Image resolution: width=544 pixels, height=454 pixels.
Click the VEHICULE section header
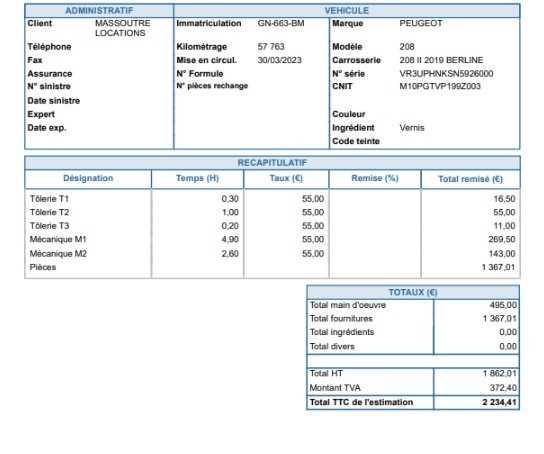tap(347, 10)
